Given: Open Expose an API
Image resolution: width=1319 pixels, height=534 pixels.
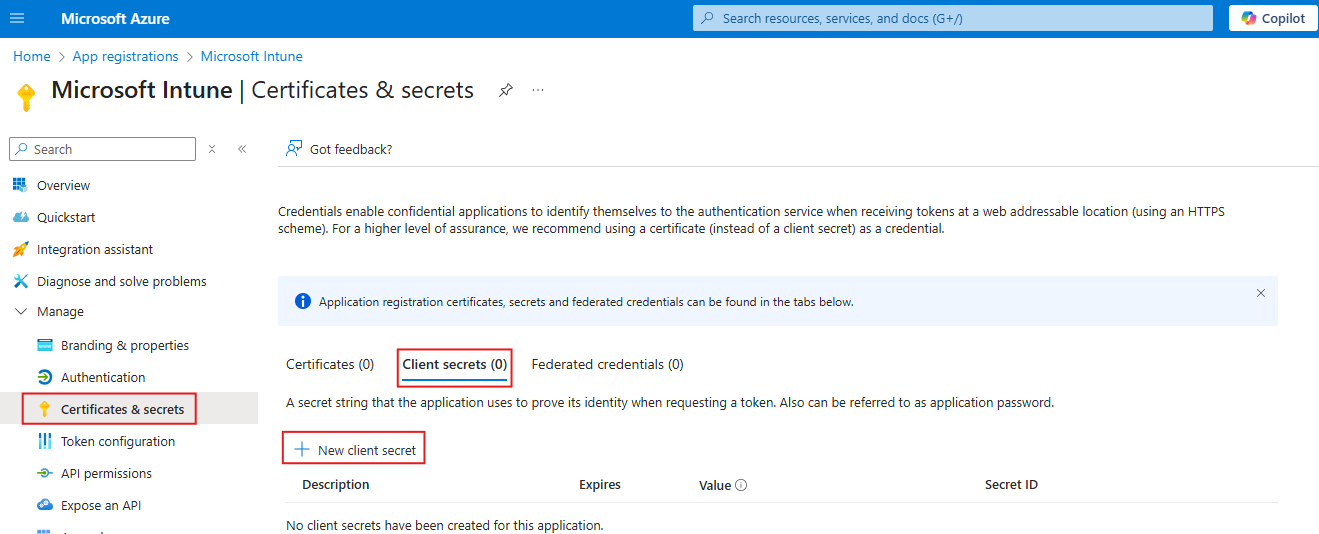Looking at the screenshot, I should pyautogui.click(x=101, y=505).
